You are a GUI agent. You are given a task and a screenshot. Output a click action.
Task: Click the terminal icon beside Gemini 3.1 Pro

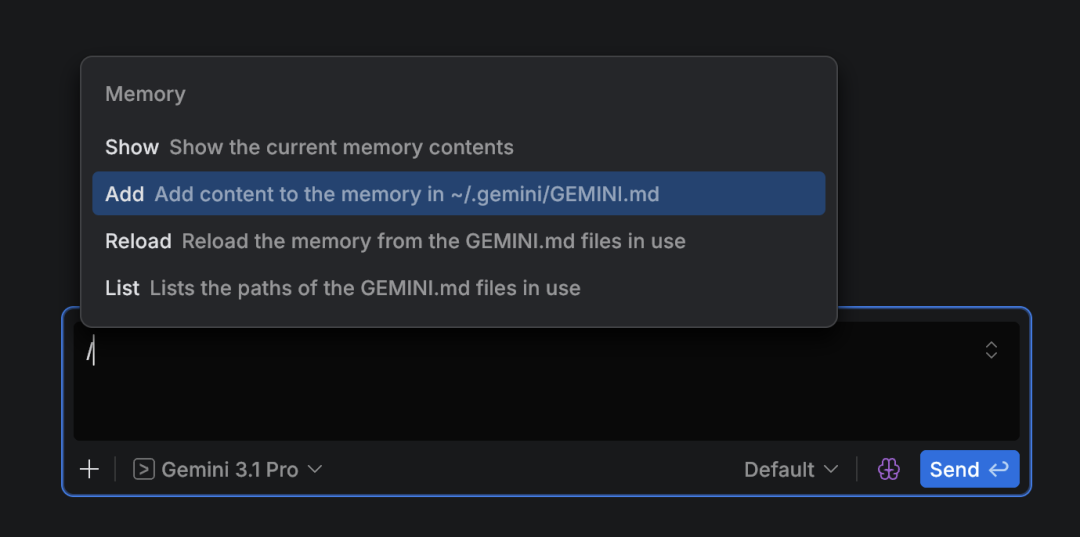click(x=144, y=469)
